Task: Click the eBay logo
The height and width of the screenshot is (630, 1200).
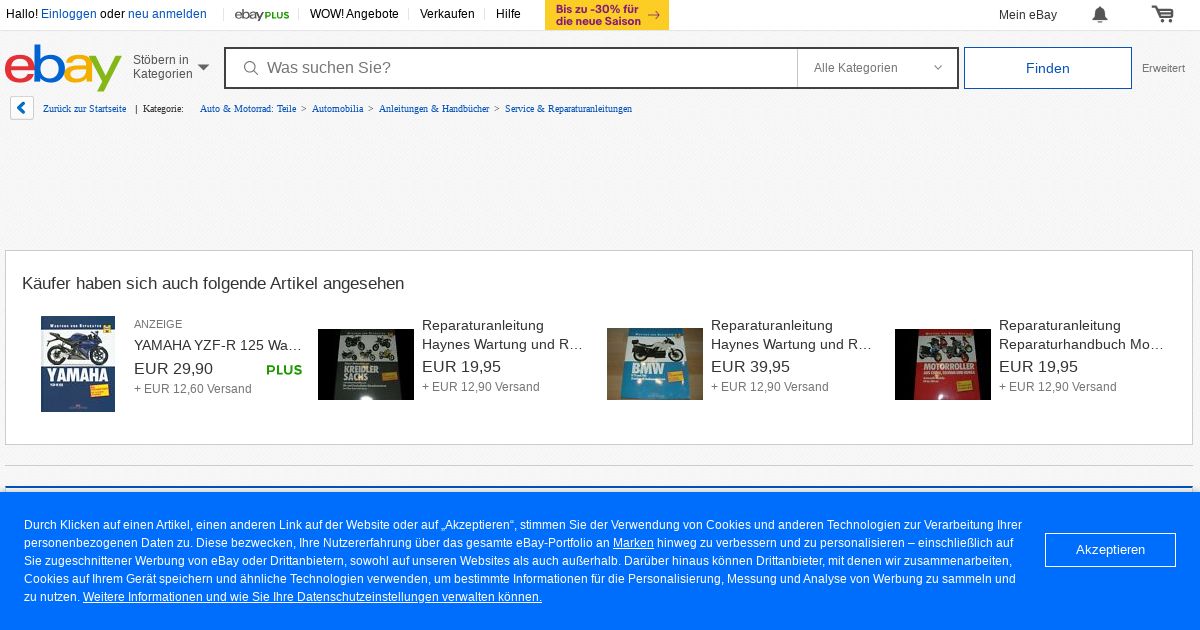Action: [63, 67]
